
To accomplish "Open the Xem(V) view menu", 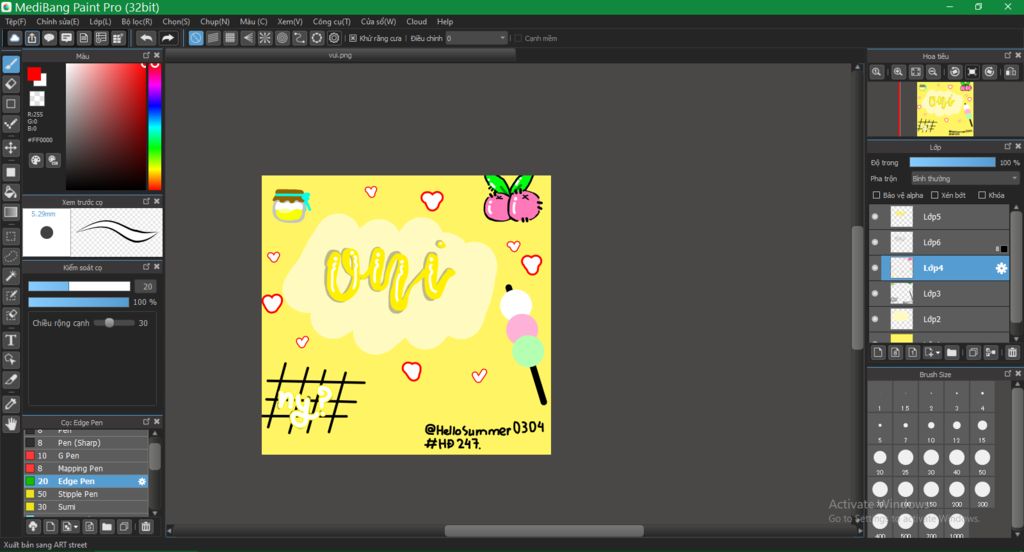I will coord(290,22).
